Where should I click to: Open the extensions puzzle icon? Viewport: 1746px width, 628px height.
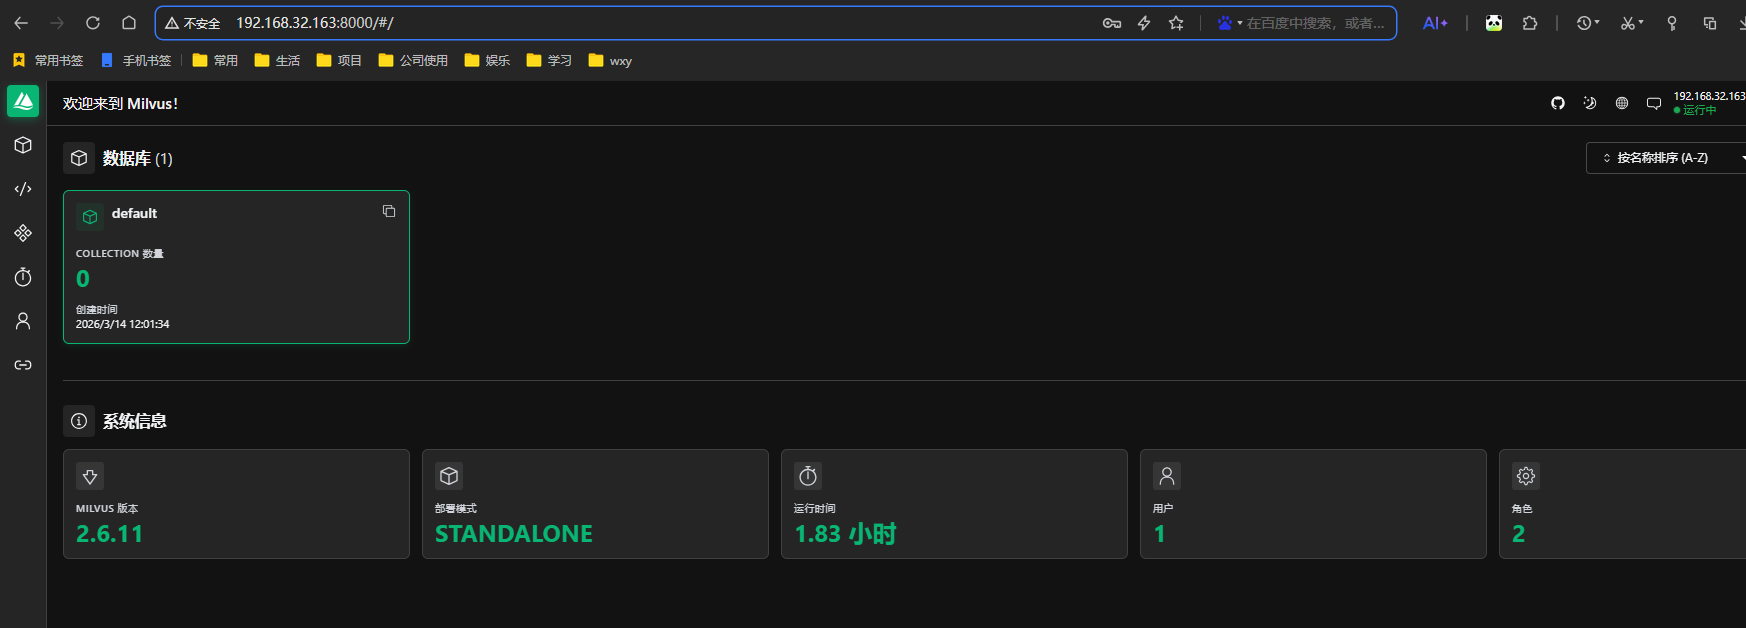click(1530, 23)
